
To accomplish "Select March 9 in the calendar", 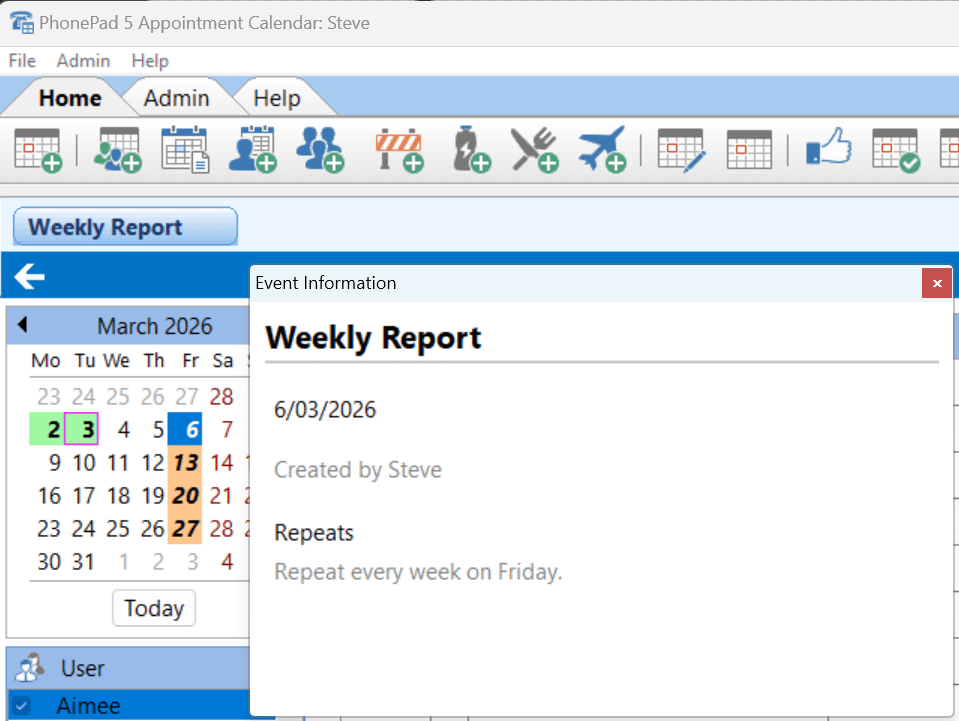I will (x=54, y=462).
